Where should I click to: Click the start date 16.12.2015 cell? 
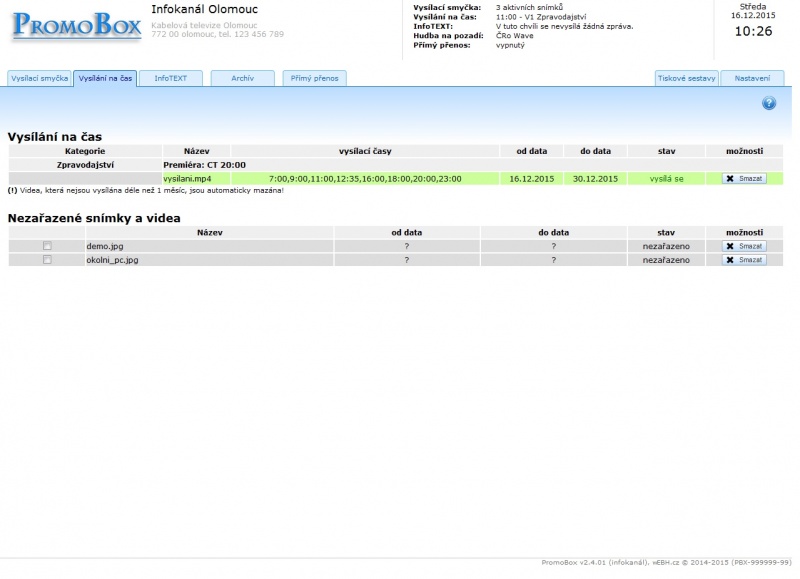[531, 179]
